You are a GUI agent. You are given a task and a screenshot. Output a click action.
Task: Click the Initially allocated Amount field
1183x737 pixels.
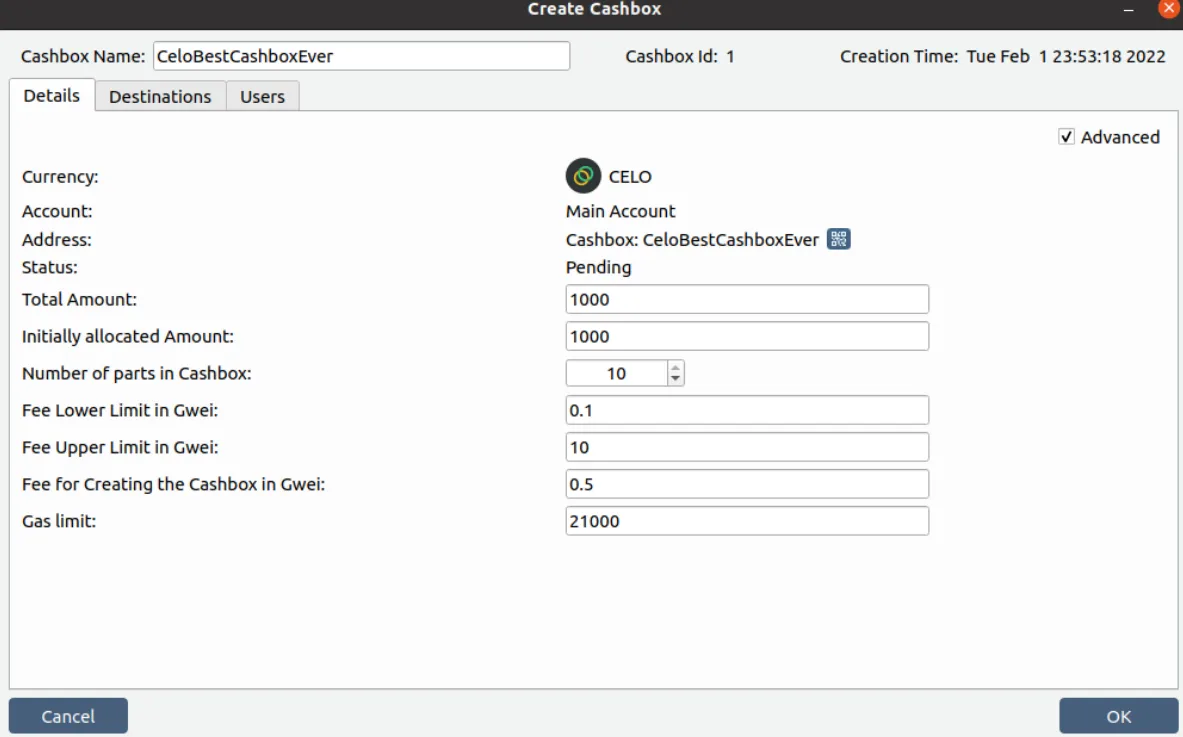point(747,336)
